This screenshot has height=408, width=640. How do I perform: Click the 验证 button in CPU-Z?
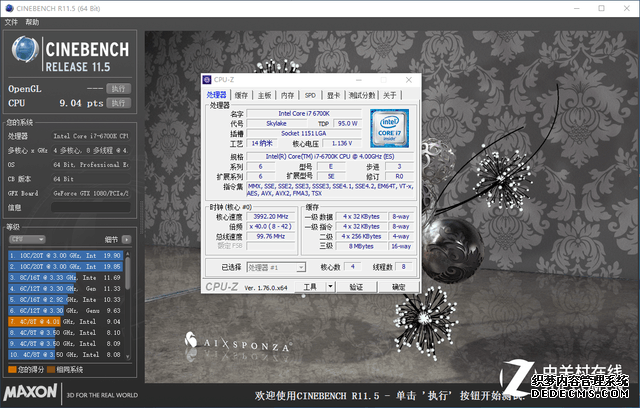[356, 287]
